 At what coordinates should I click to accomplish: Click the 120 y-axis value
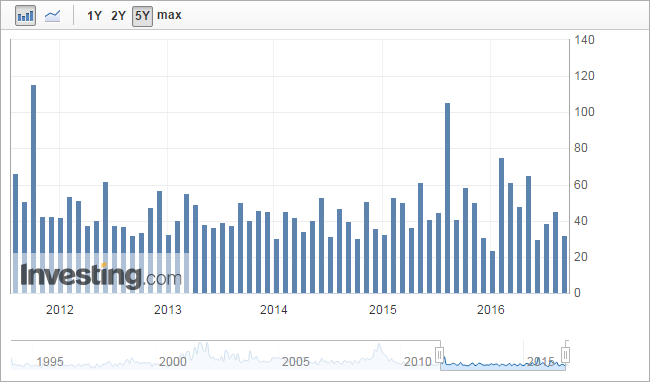pyautogui.click(x=585, y=76)
